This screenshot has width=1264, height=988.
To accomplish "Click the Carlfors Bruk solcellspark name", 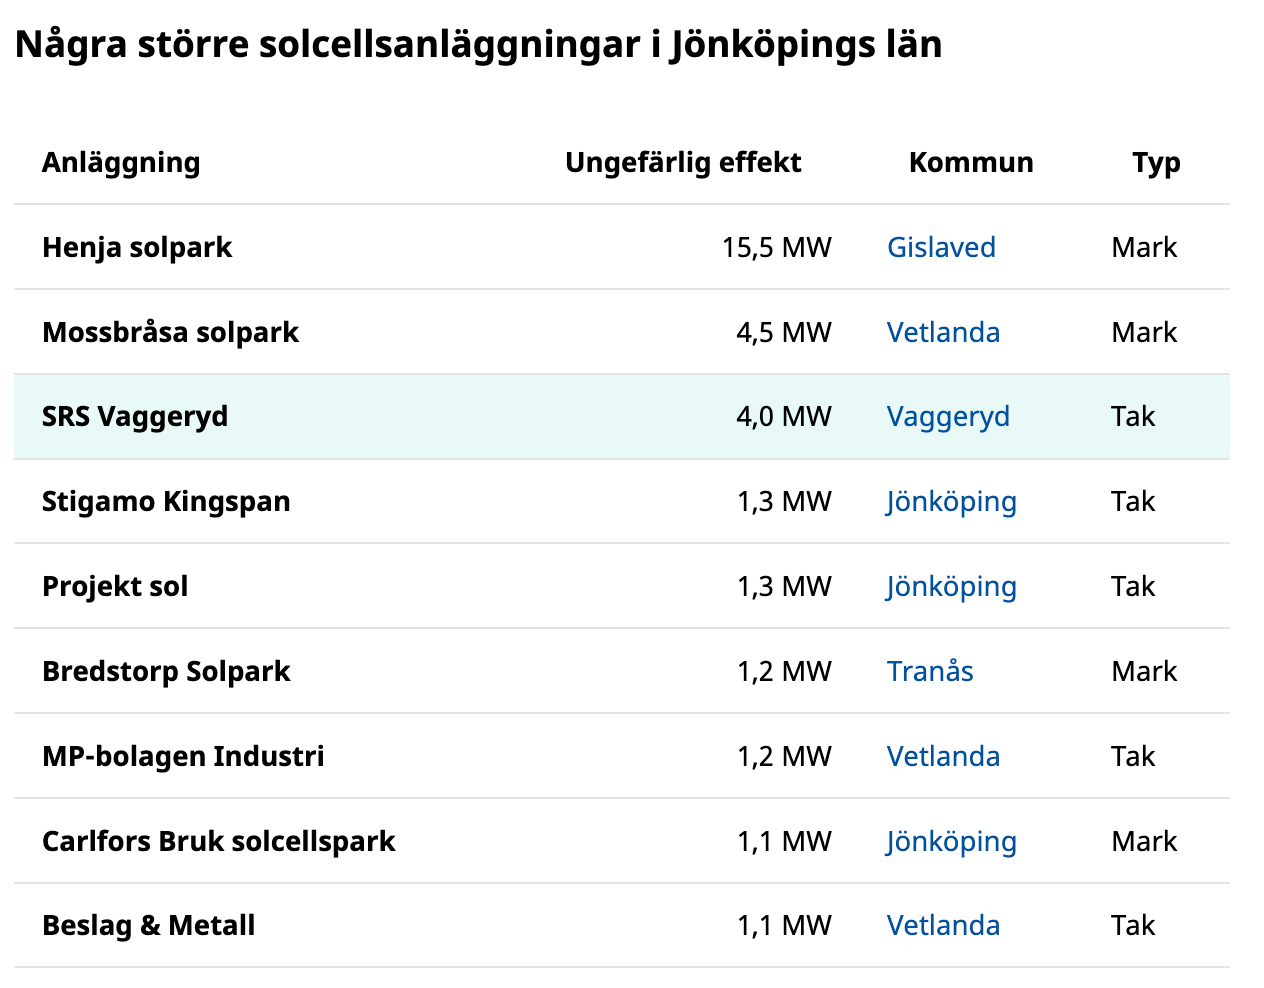I will pyautogui.click(x=219, y=841).
